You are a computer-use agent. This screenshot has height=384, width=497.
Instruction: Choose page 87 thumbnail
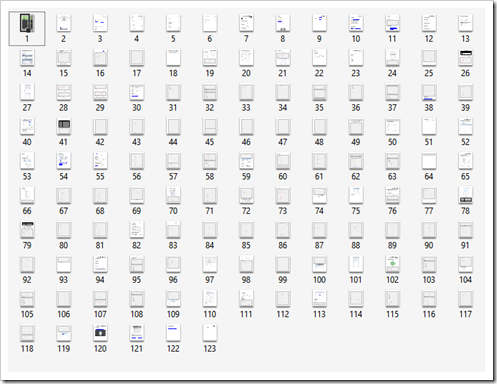click(x=319, y=229)
